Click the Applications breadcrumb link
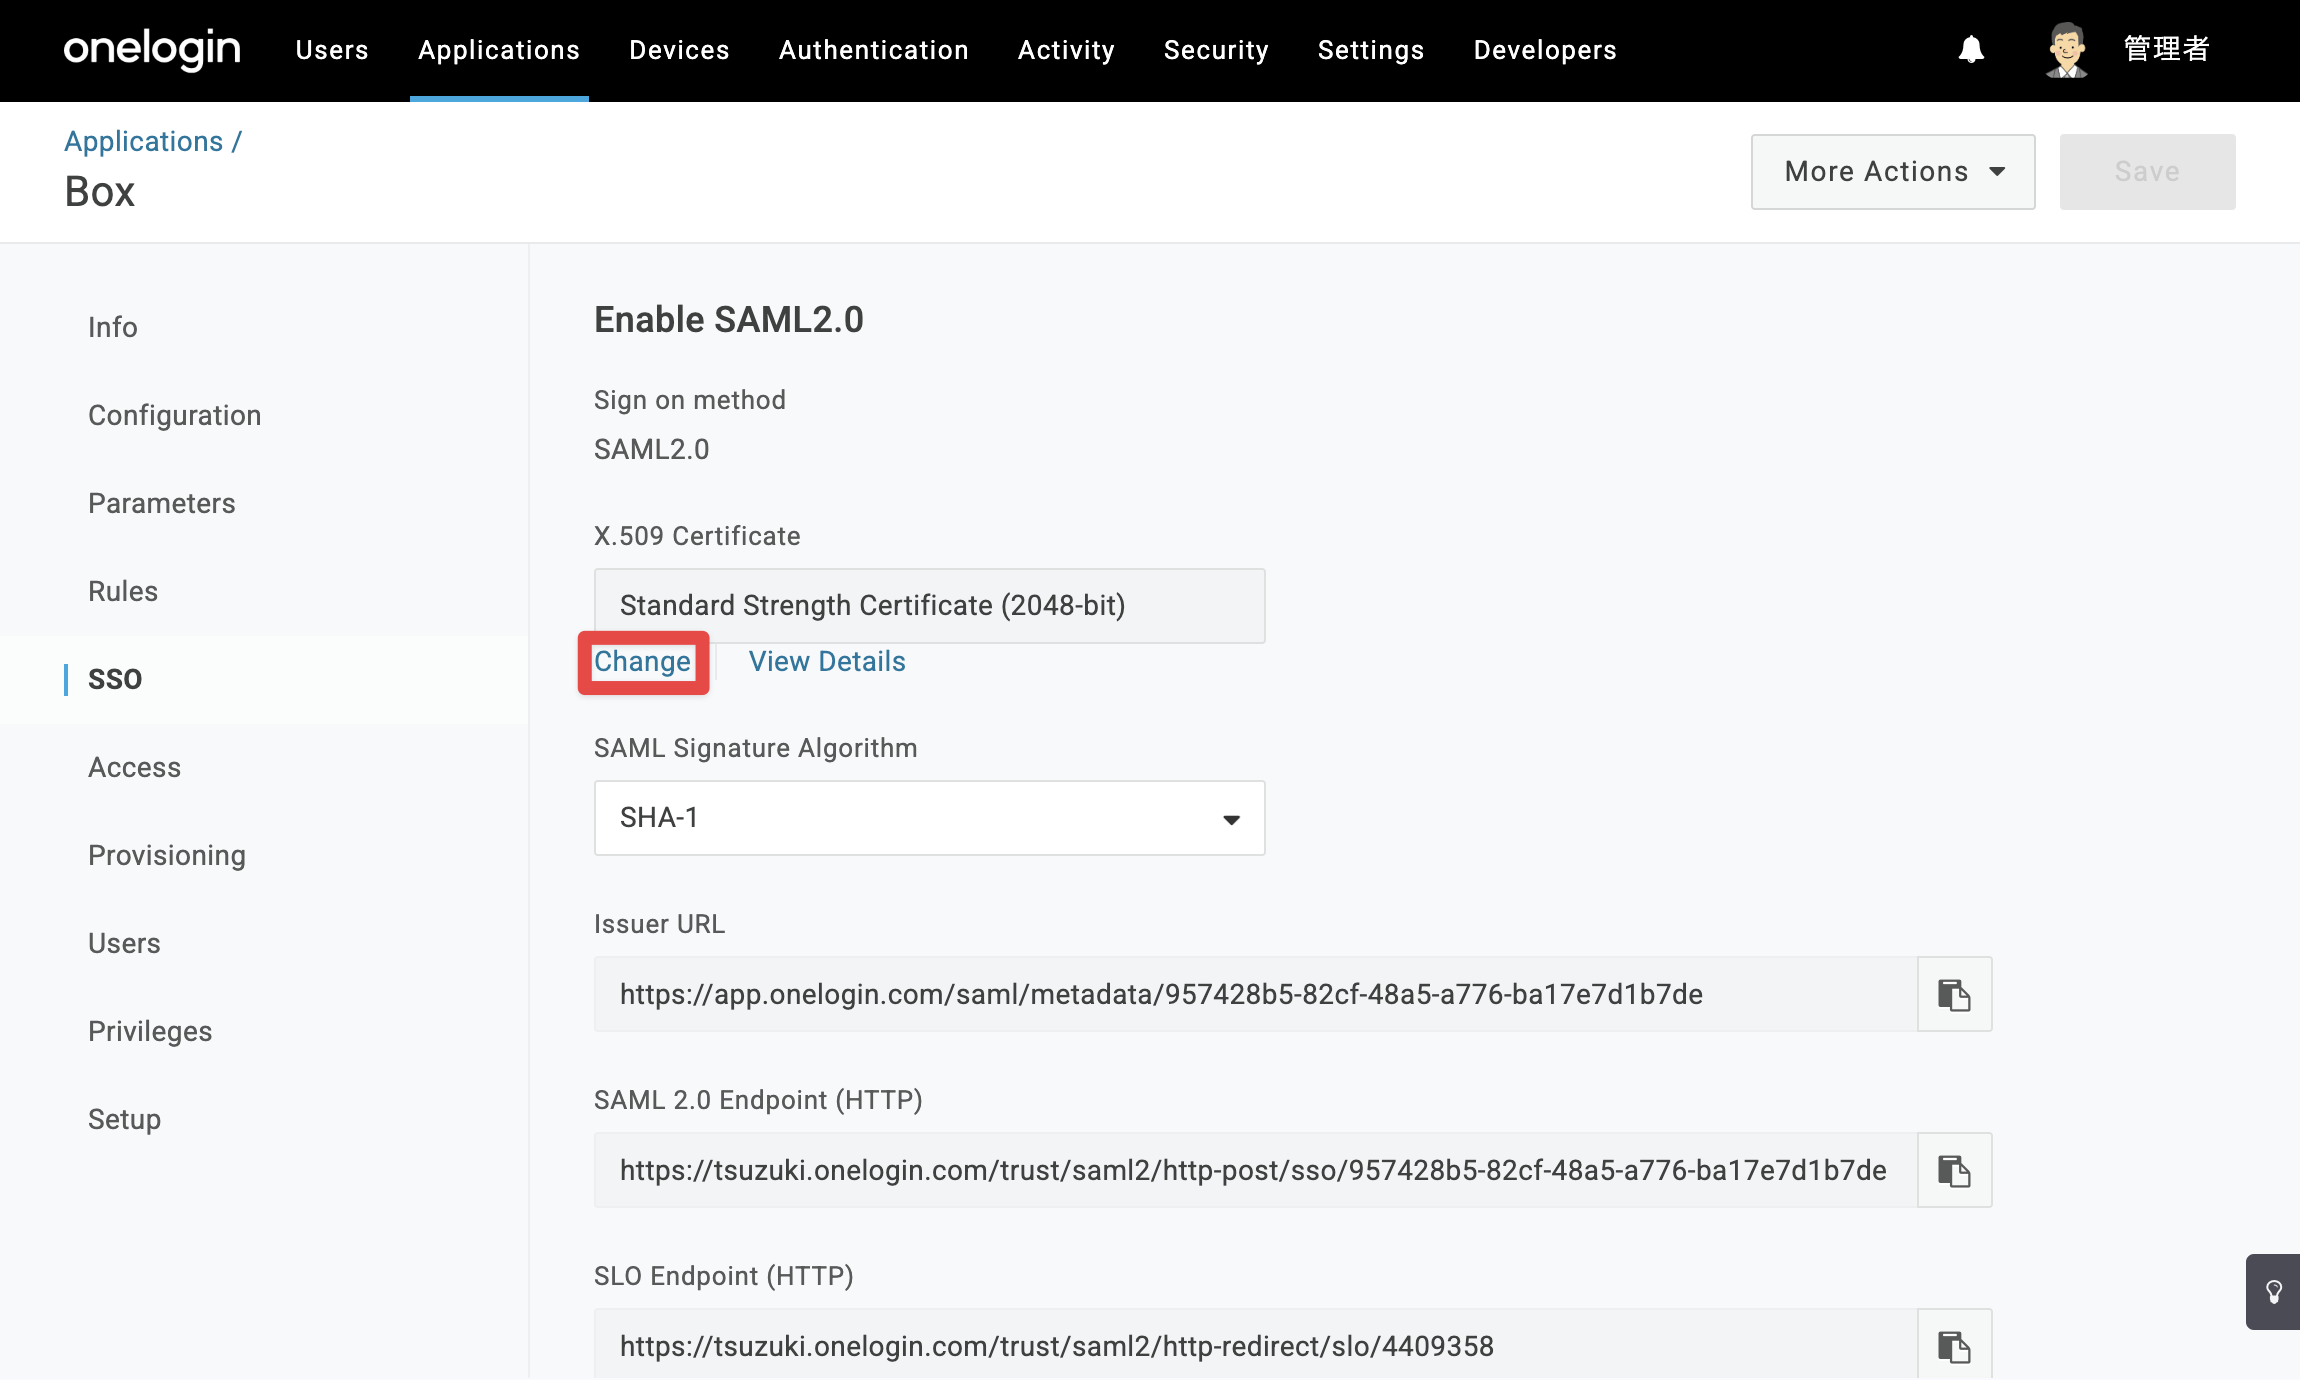Image resolution: width=2300 pixels, height=1380 pixels. coord(144,141)
